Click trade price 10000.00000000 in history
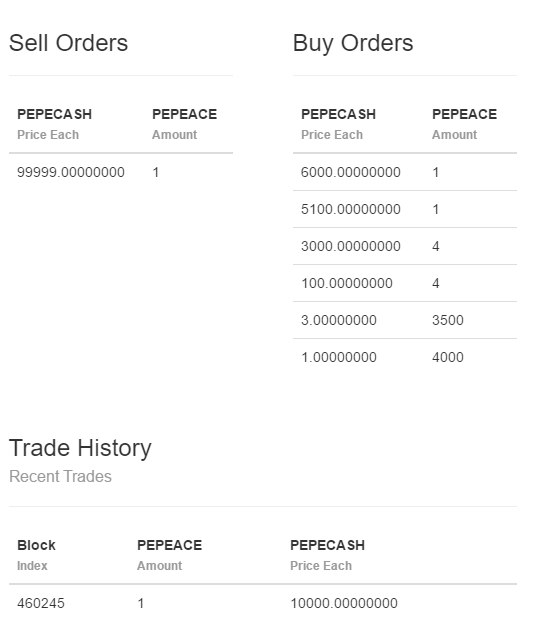This screenshot has height=621, width=538. pyautogui.click(x=344, y=603)
